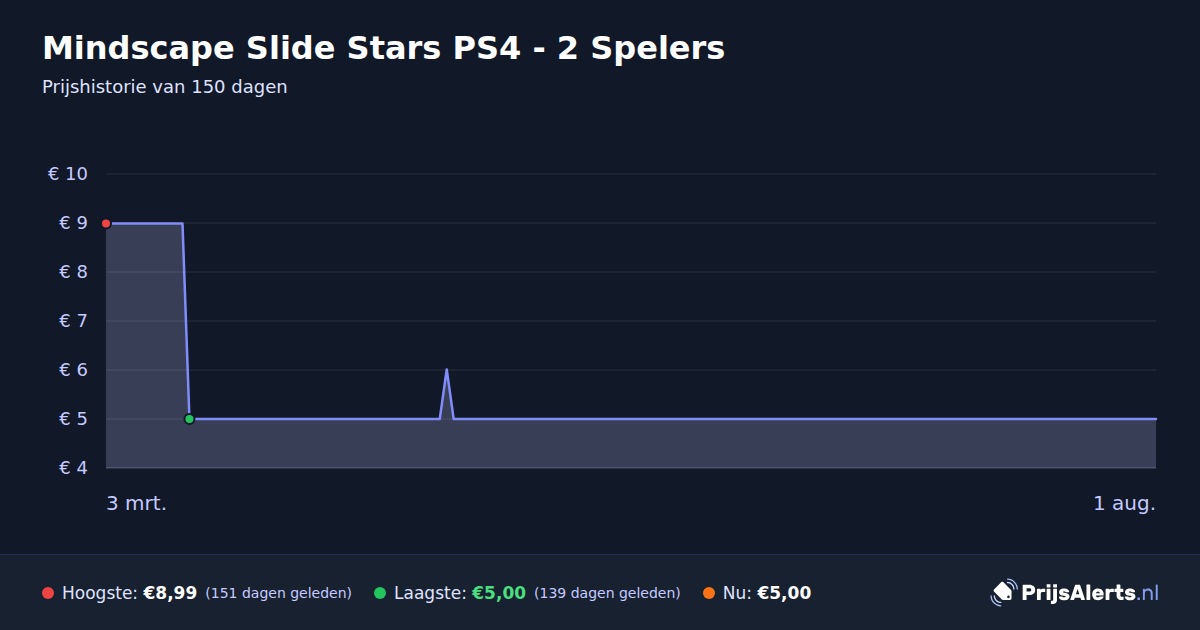
Task: Click the title Mindscape Slide Stars PS4
Action: click(x=383, y=48)
